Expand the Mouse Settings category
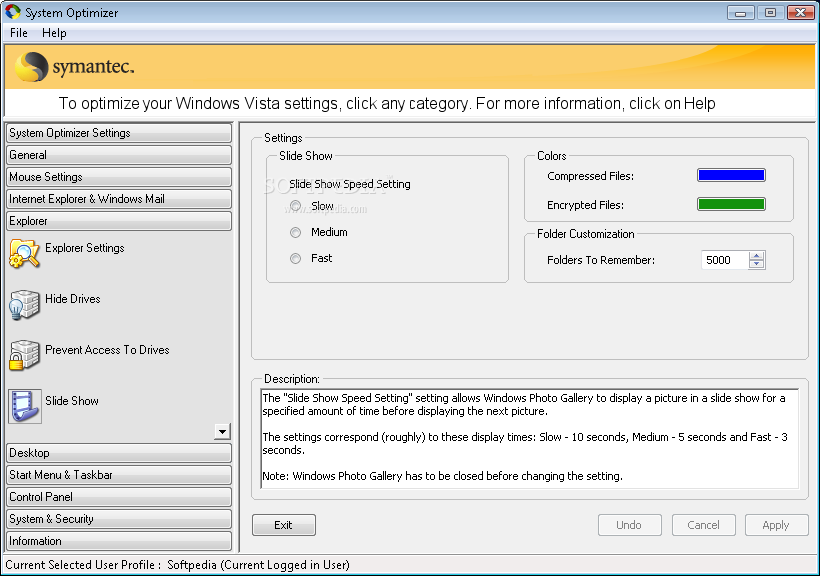820x576 pixels. (119, 177)
